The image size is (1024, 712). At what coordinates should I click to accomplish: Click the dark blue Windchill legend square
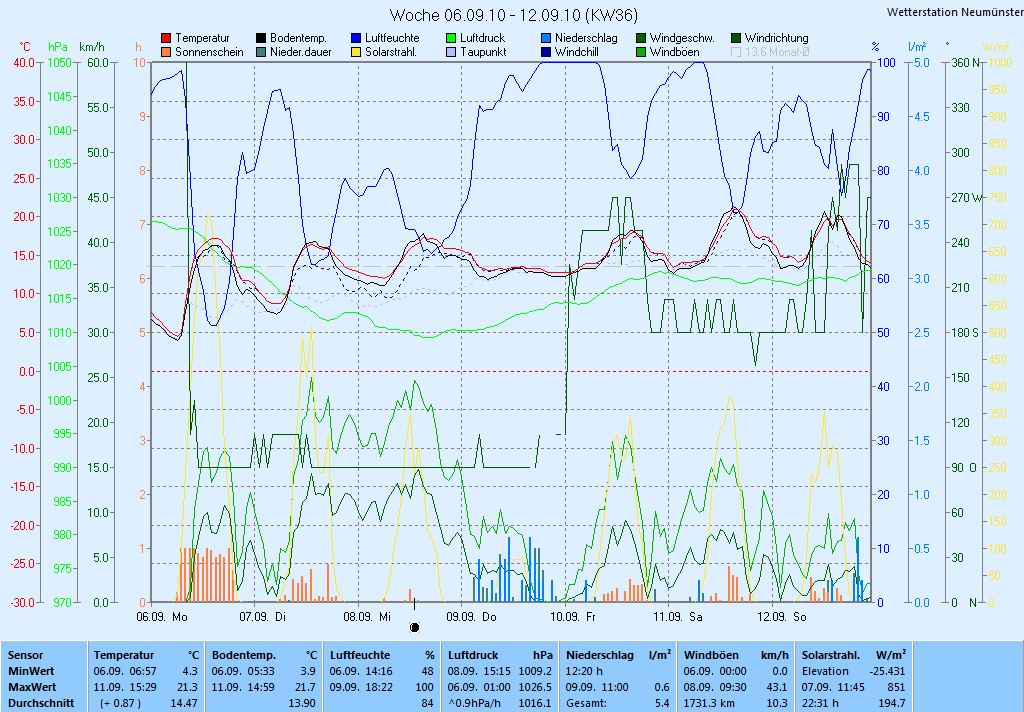546,52
